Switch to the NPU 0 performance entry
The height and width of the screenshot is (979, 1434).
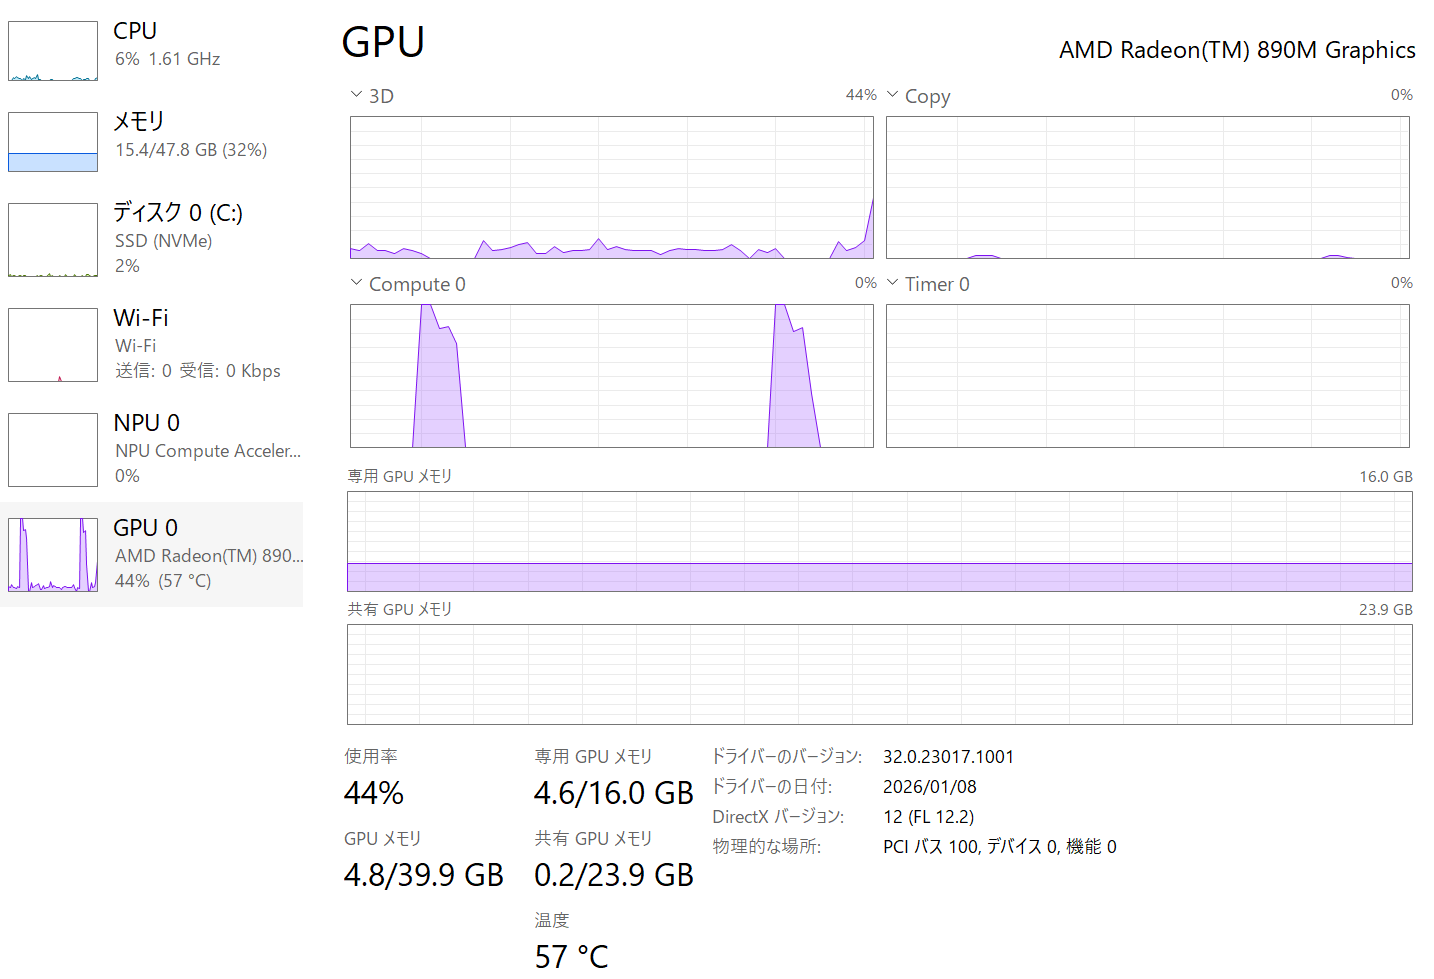tap(147, 423)
